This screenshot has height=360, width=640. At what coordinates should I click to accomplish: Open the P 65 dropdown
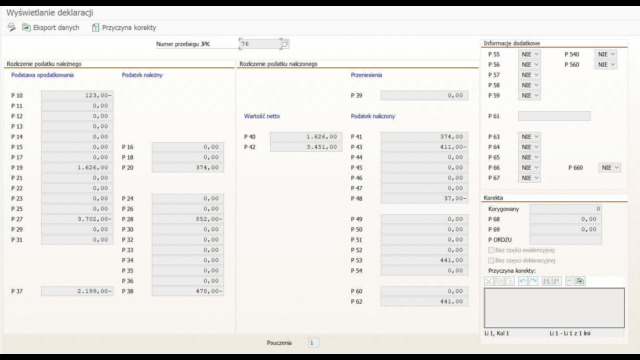click(529, 157)
